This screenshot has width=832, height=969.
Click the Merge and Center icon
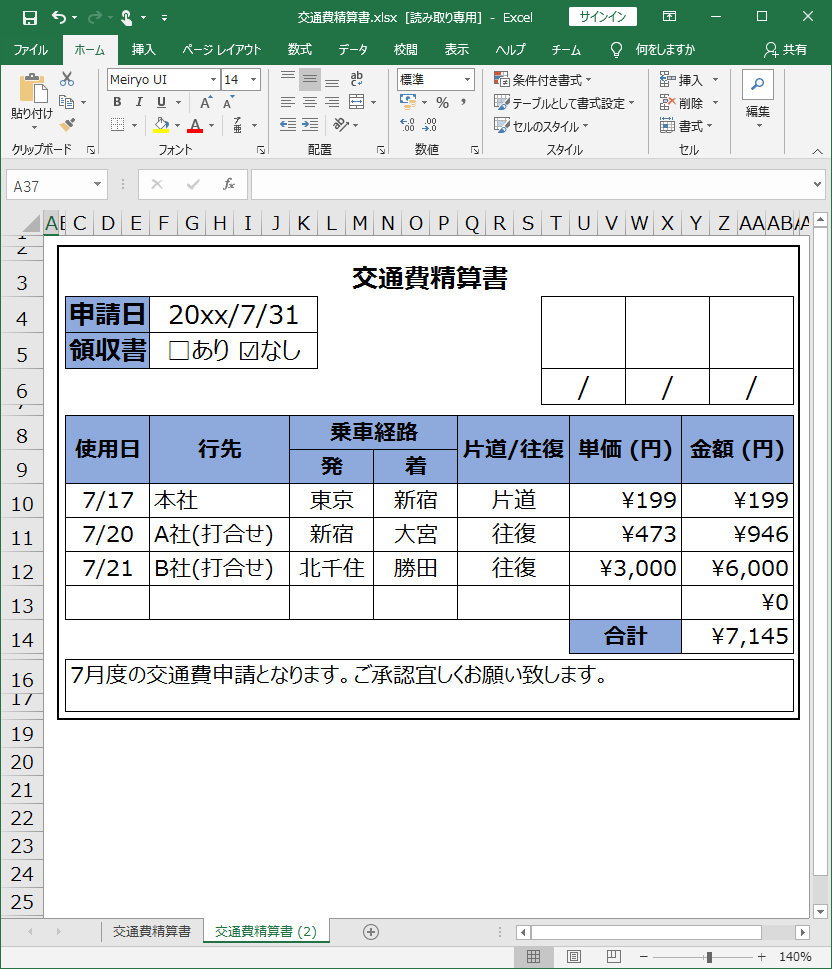[x=355, y=102]
